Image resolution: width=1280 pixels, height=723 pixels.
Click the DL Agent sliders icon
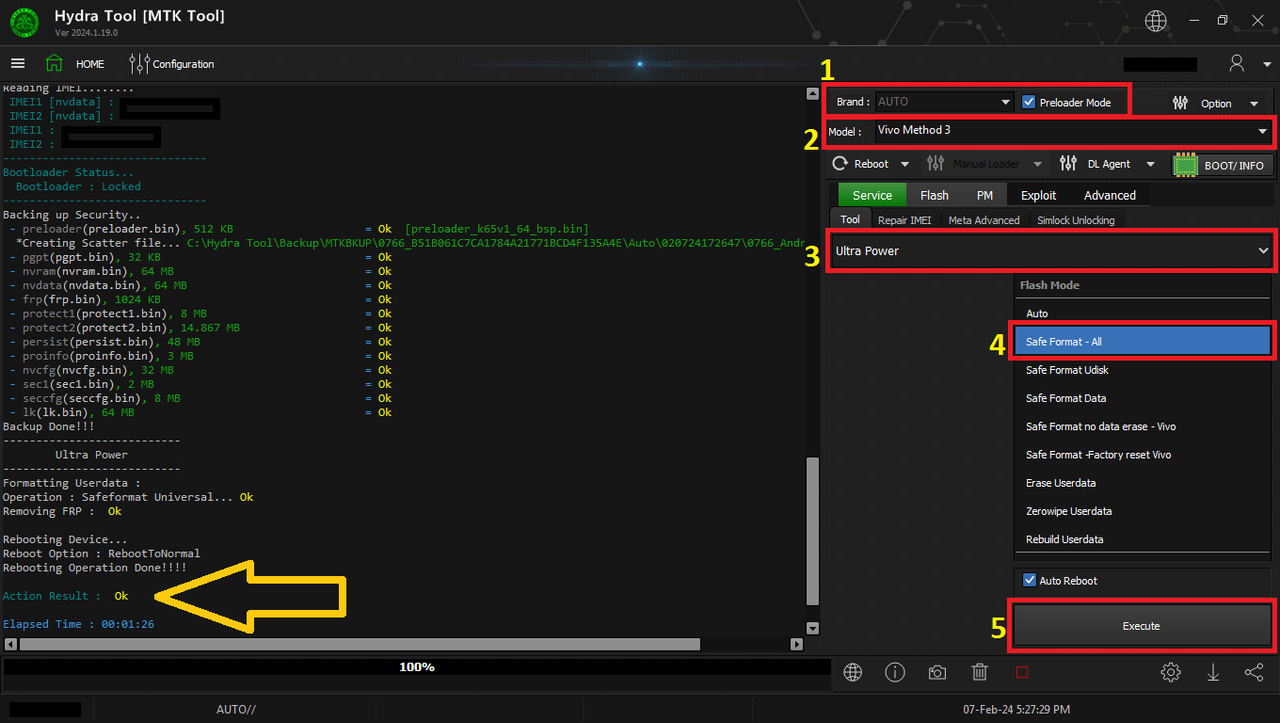[1068, 164]
